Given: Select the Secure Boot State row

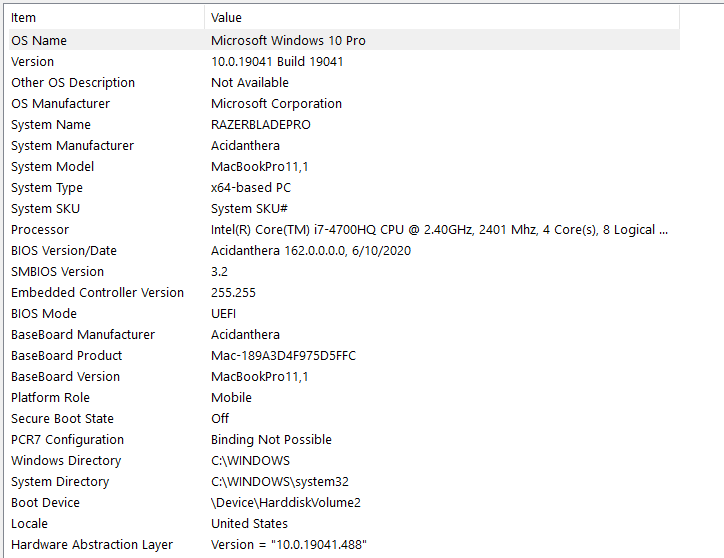Looking at the screenshot, I should [x=63, y=418].
